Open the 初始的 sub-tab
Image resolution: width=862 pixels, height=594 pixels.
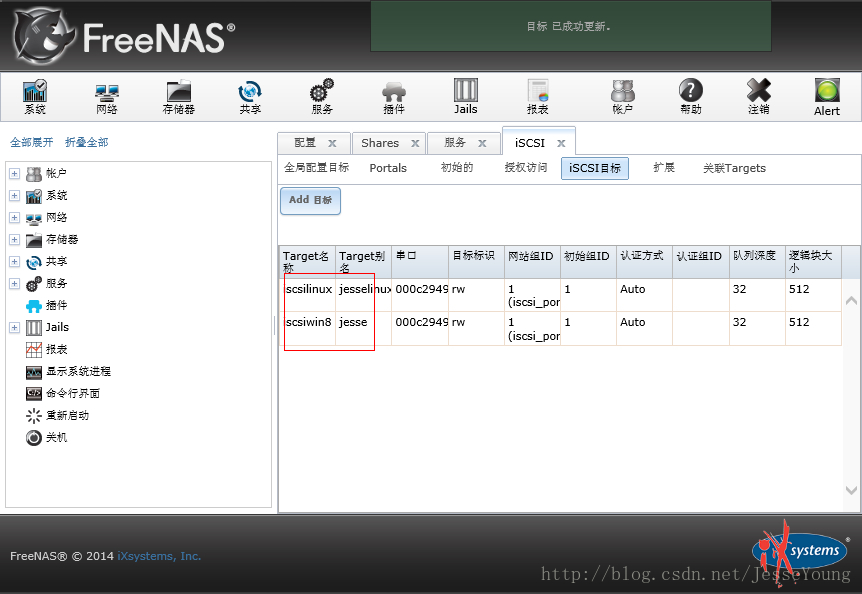tap(457, 168)
